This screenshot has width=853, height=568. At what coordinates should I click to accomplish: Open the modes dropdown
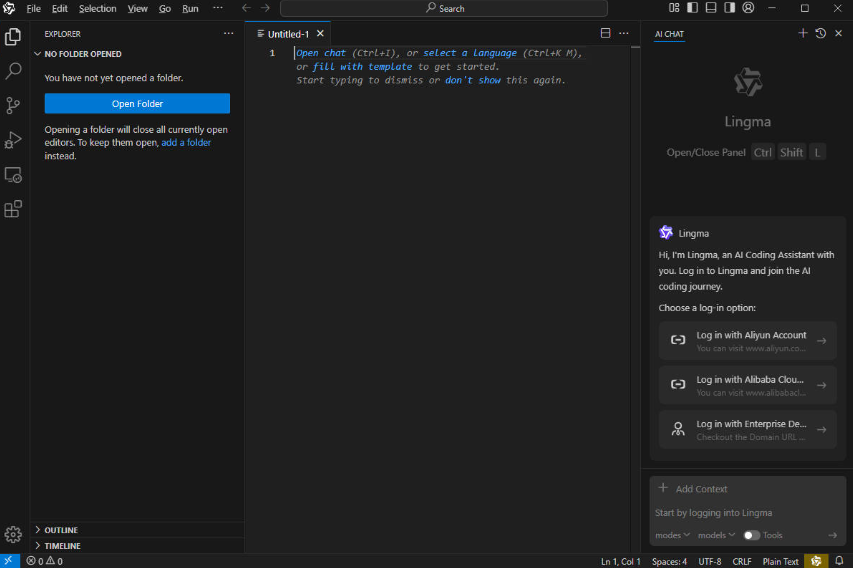pos(672,535)
